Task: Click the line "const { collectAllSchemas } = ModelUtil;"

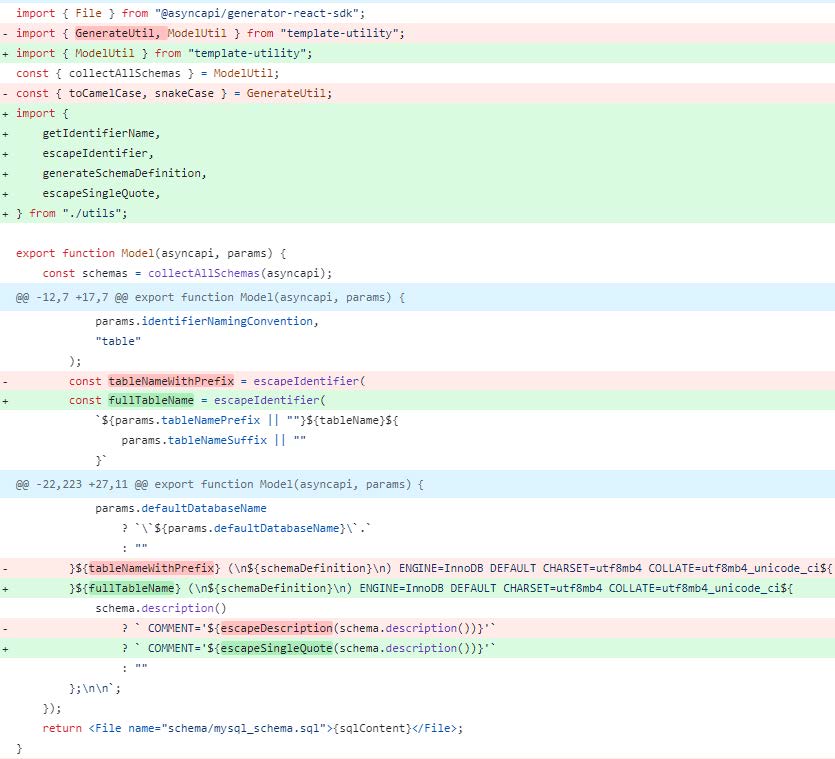Action: (418, 74)
